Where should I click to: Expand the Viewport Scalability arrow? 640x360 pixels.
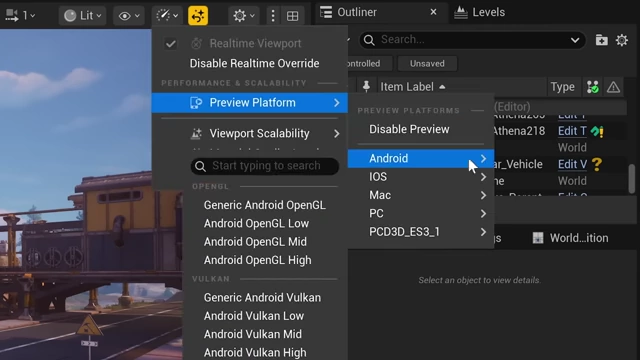(x=337, y=133)
